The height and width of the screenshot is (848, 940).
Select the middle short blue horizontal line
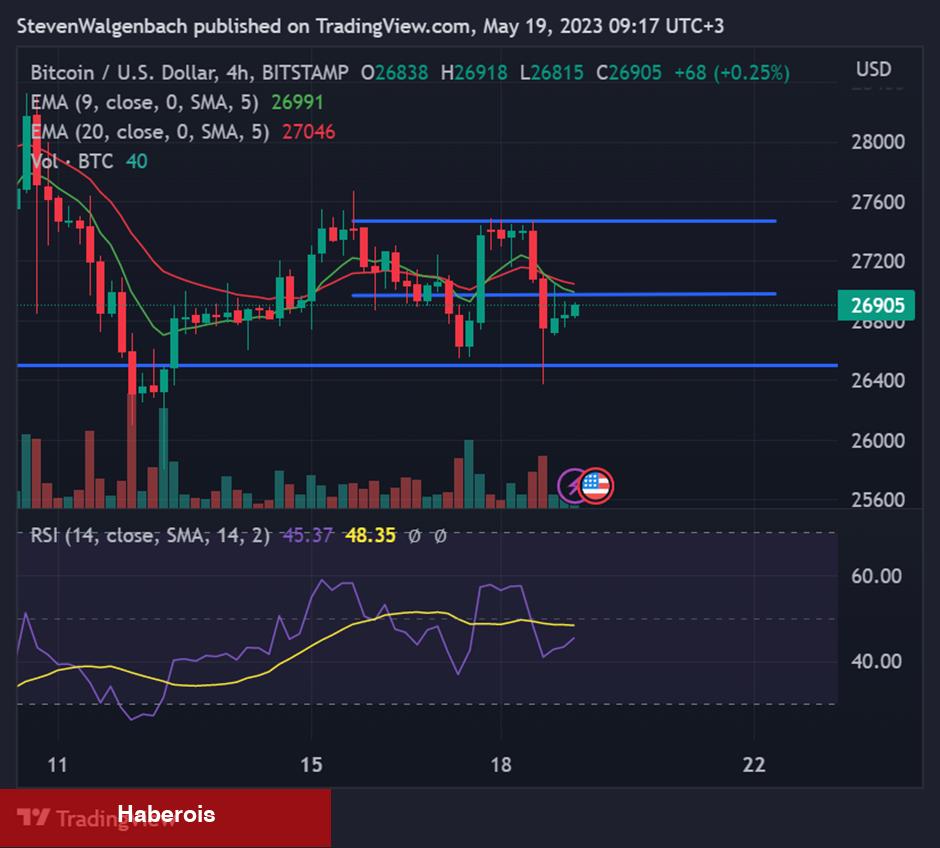point(564,294)
